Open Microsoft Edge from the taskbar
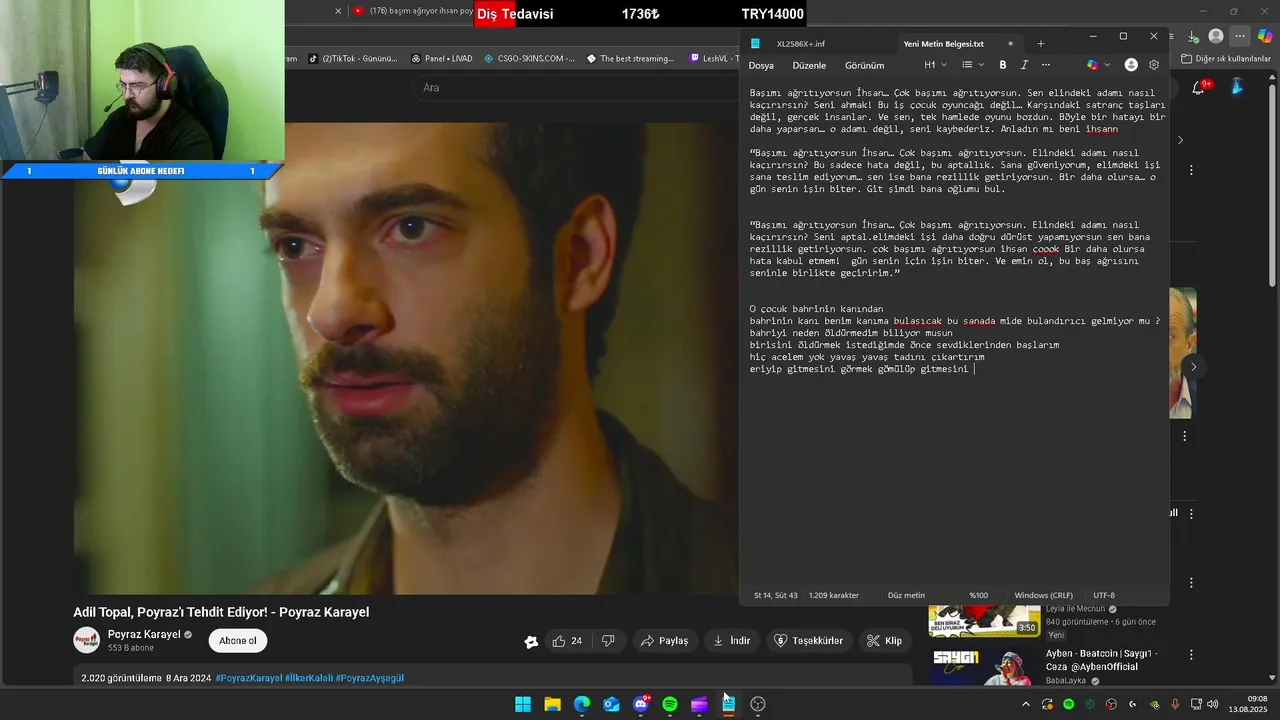Screen dimensions: 1280x720 (582, 704)
